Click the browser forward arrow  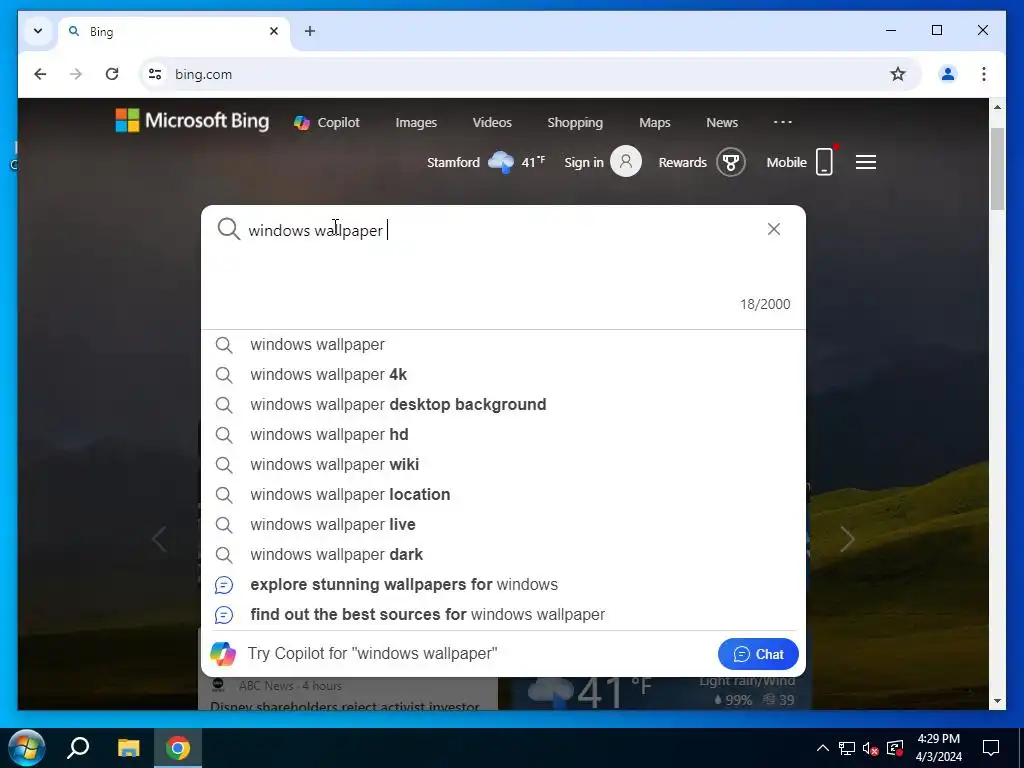(x=76, y=74)
